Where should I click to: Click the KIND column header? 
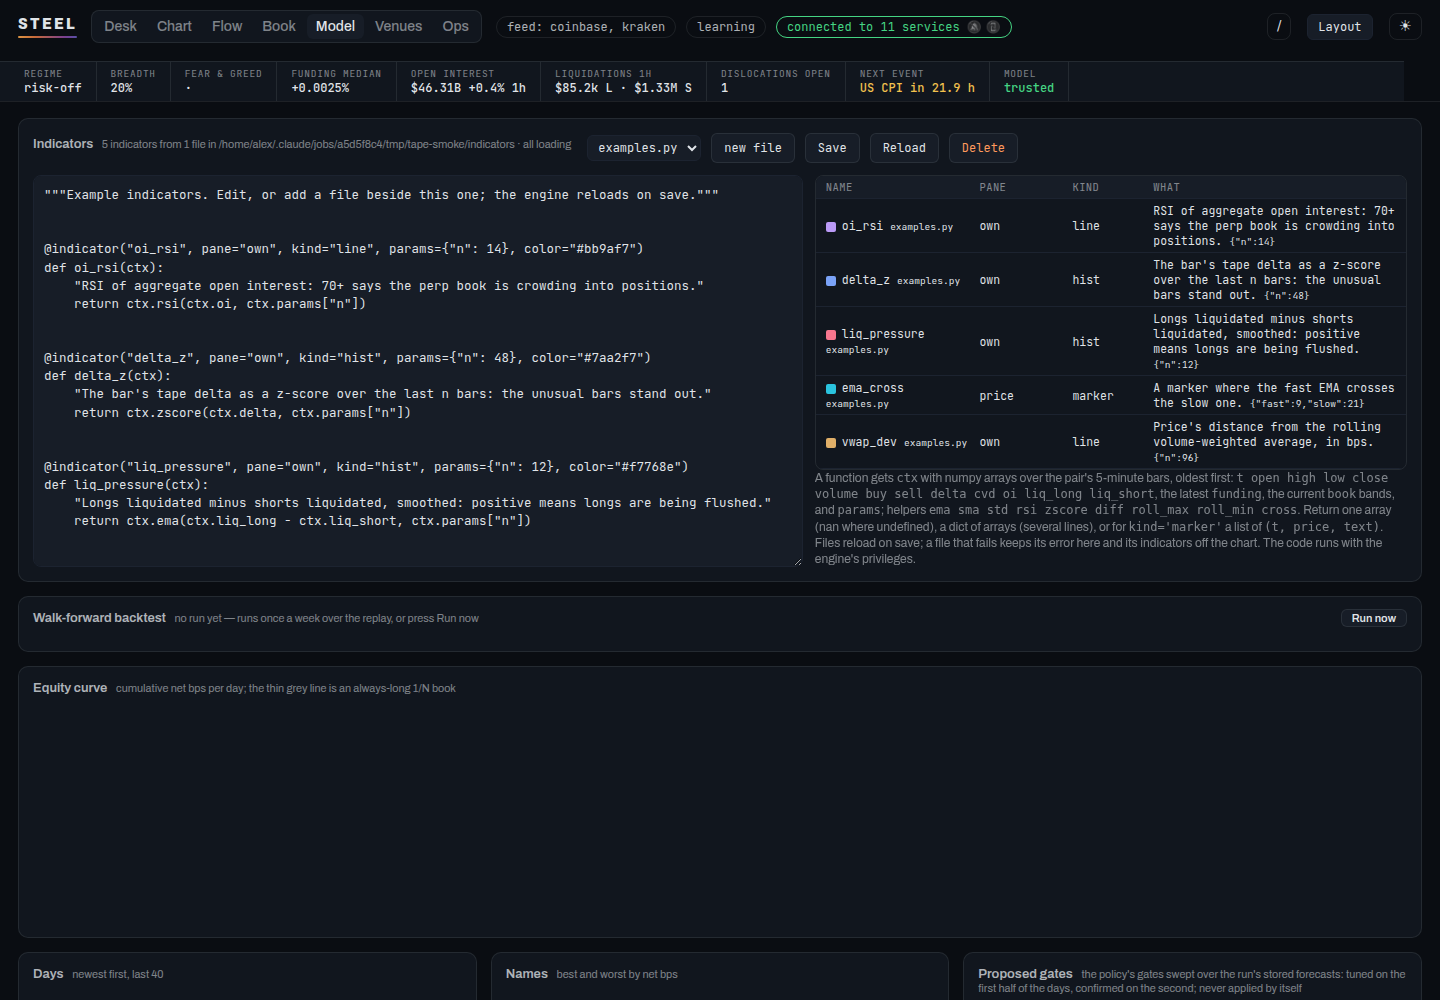click(1086, 187)
